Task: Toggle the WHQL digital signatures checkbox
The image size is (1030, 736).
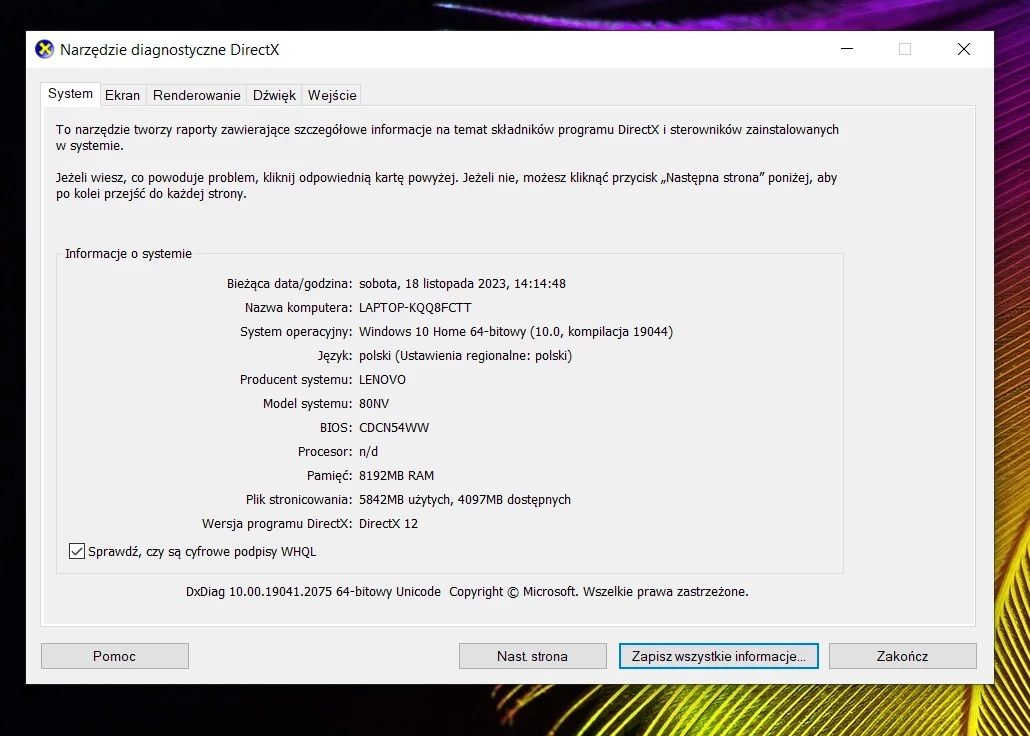Action: [x=77, y=551]
